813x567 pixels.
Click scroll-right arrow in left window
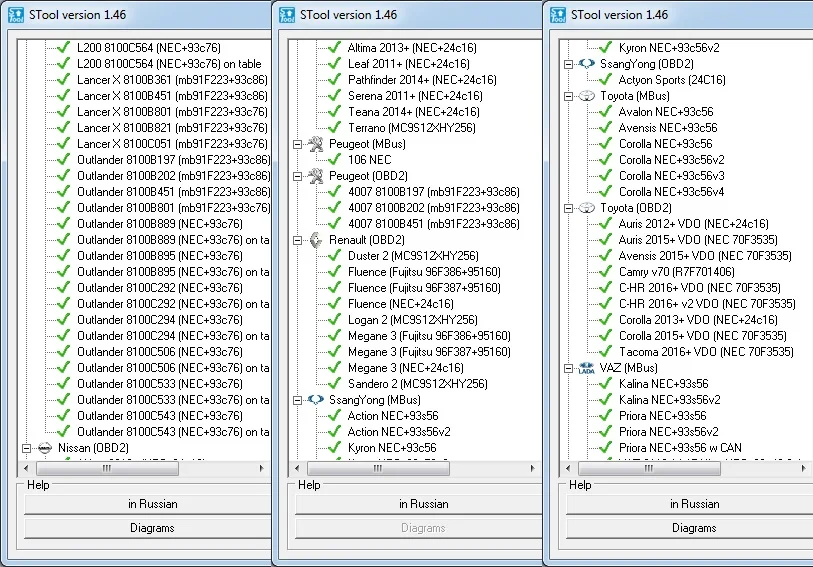click(x=262, y=469)
